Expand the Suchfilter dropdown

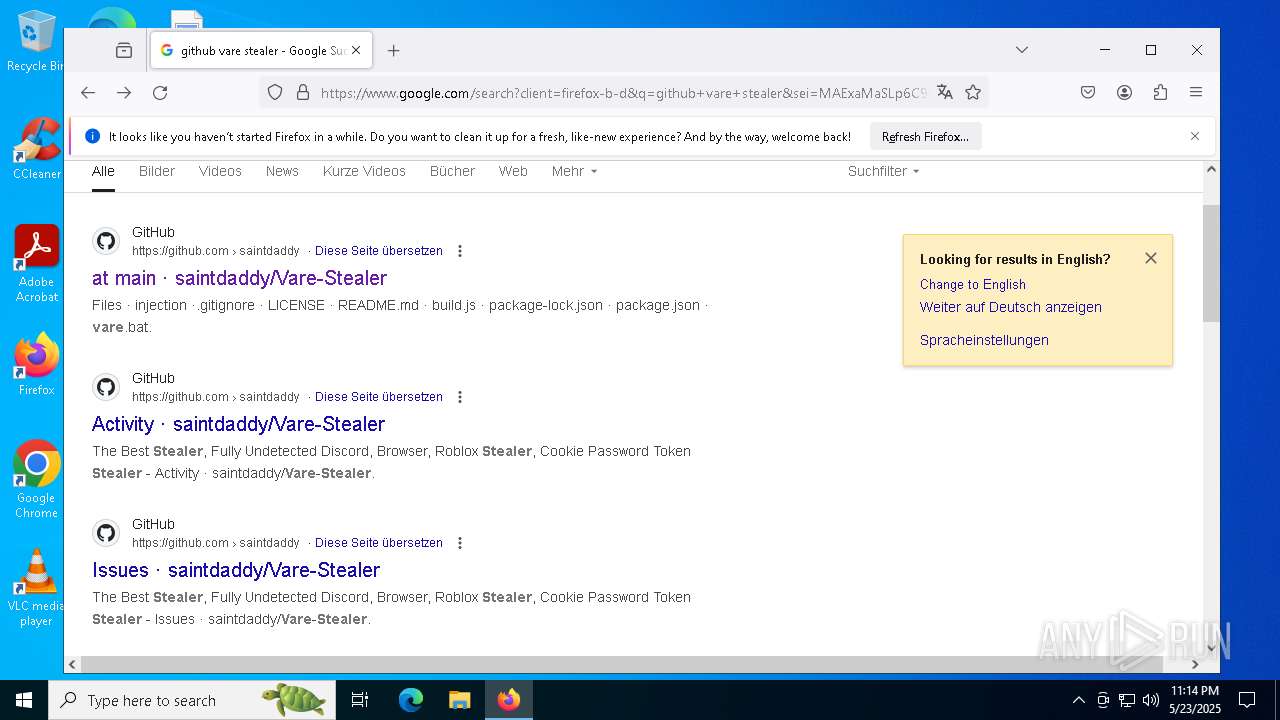883,172
